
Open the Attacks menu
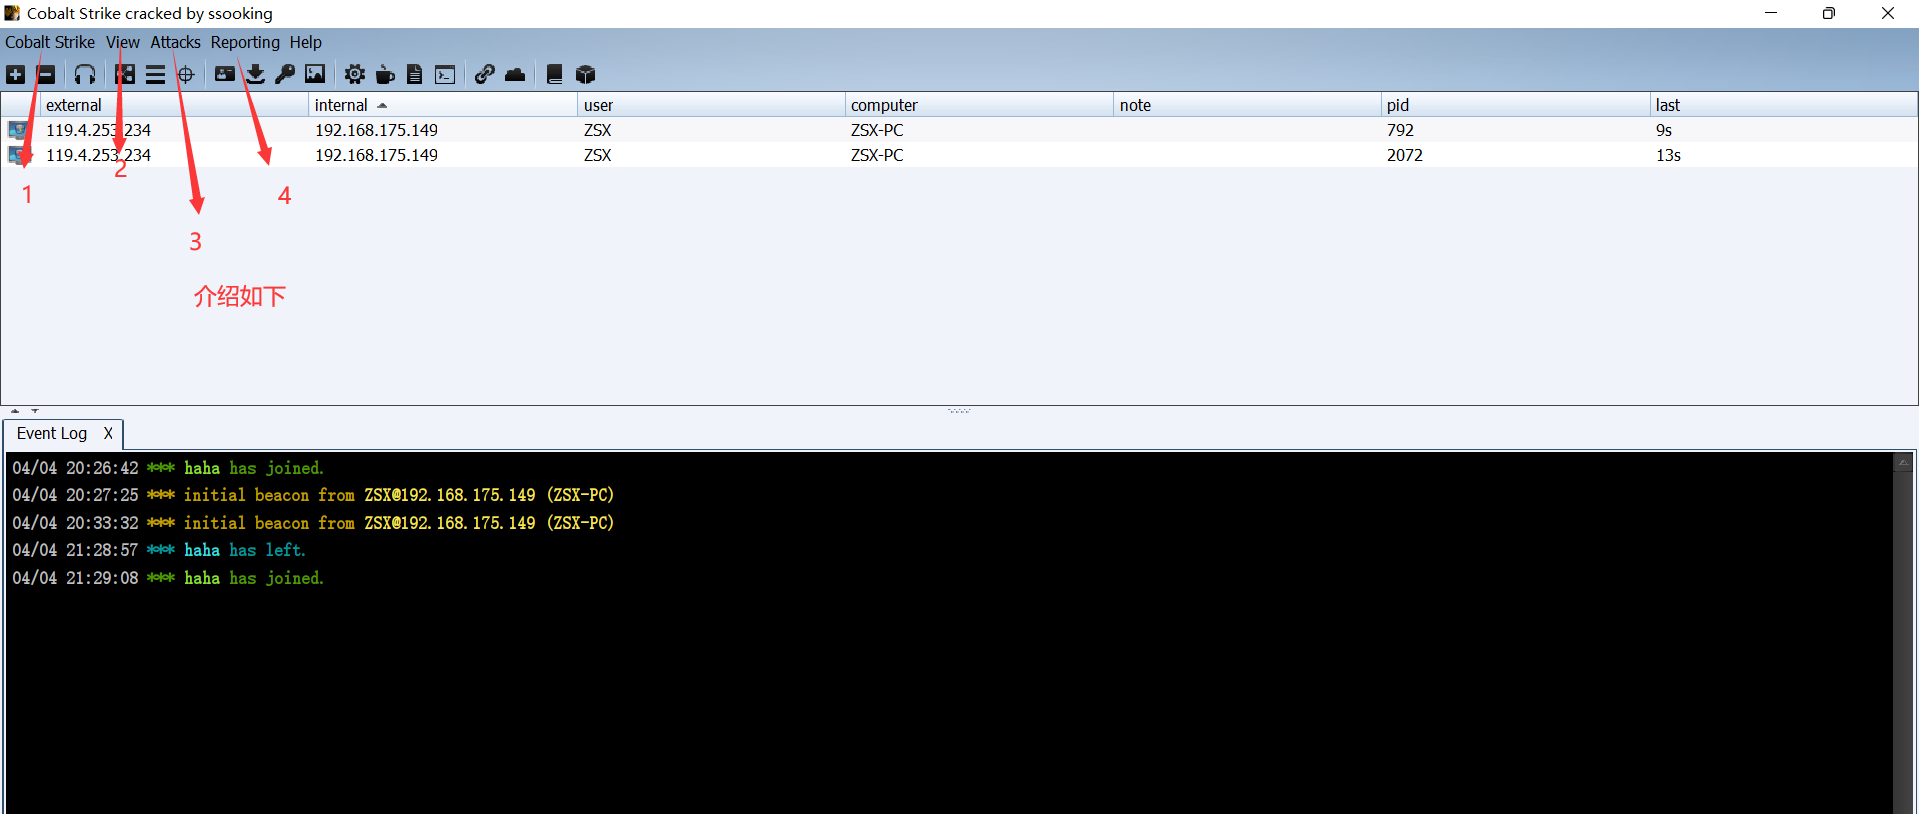pyautogui.click(x=176, y=42)
